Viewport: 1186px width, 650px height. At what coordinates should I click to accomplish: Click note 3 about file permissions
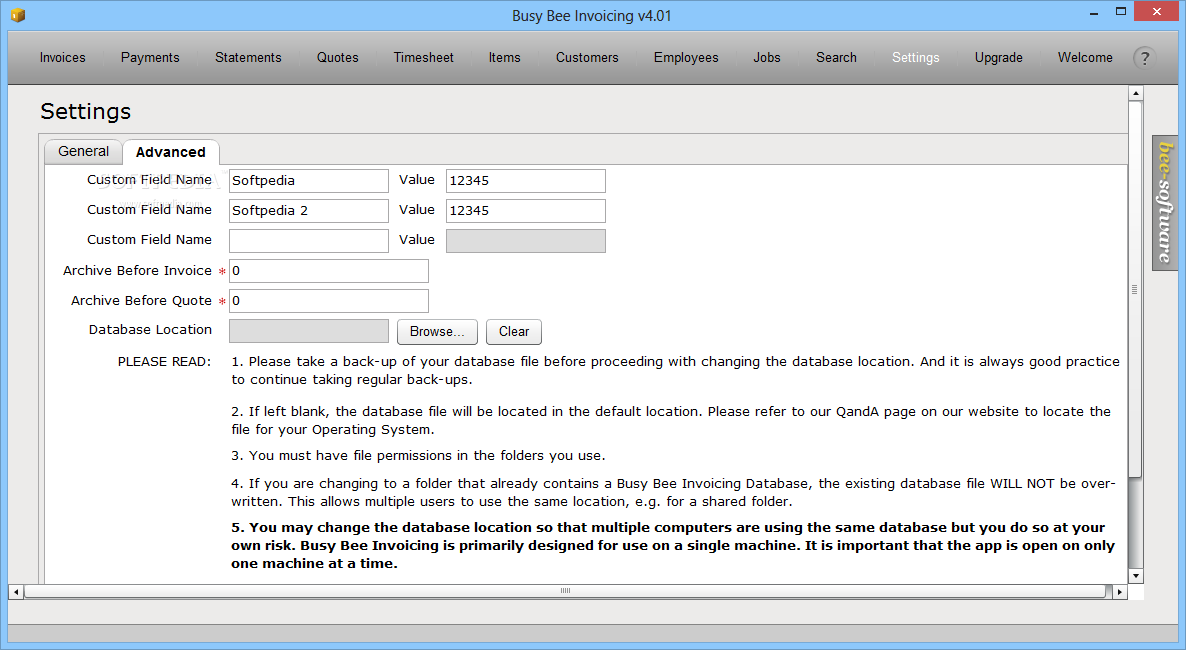pos(418,456)
